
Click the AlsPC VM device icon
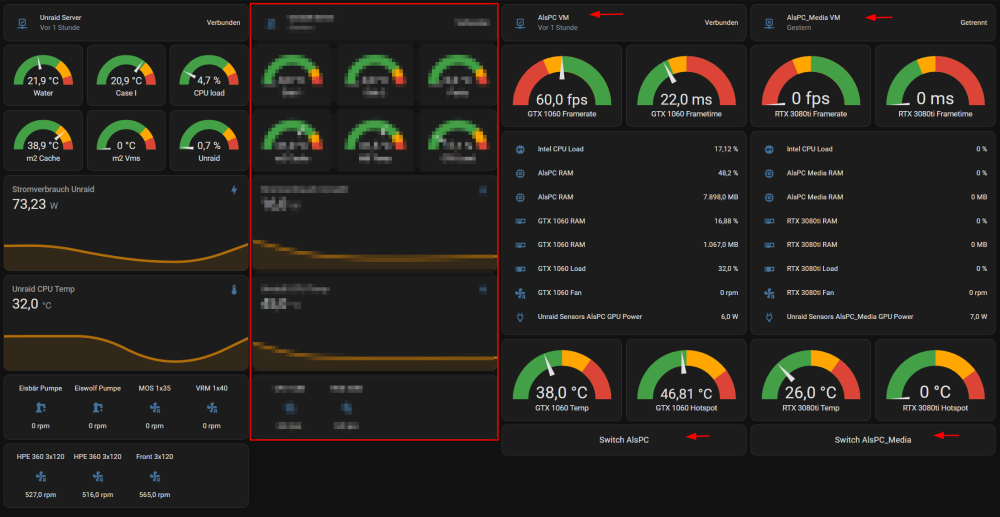[520, 23]
